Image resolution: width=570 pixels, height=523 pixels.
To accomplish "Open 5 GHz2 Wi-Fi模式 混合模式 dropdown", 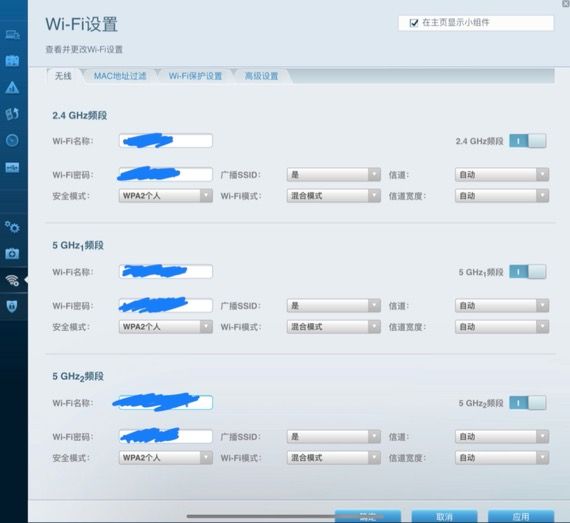I will point(334,458).
